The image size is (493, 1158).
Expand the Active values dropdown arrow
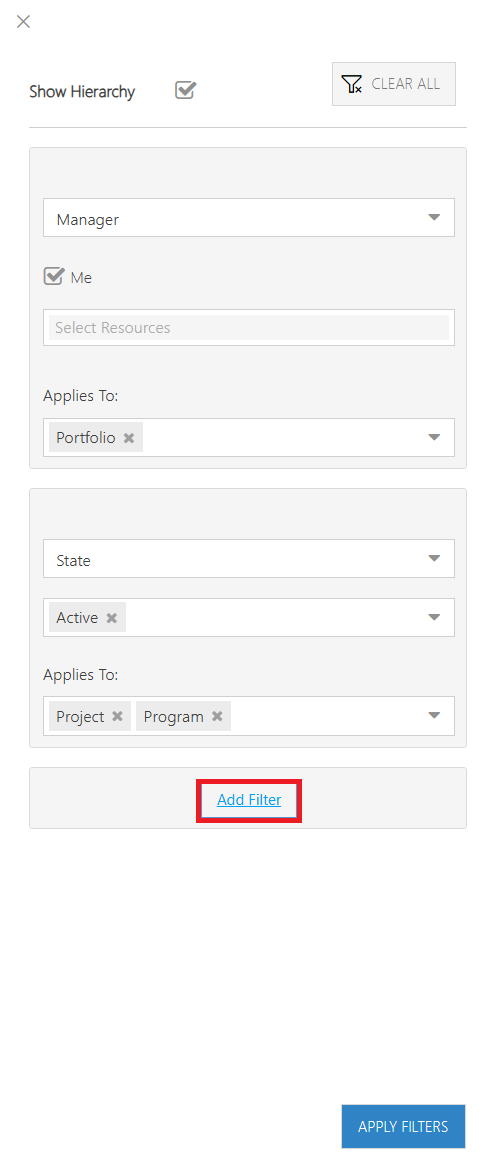[x=434, y=617]
